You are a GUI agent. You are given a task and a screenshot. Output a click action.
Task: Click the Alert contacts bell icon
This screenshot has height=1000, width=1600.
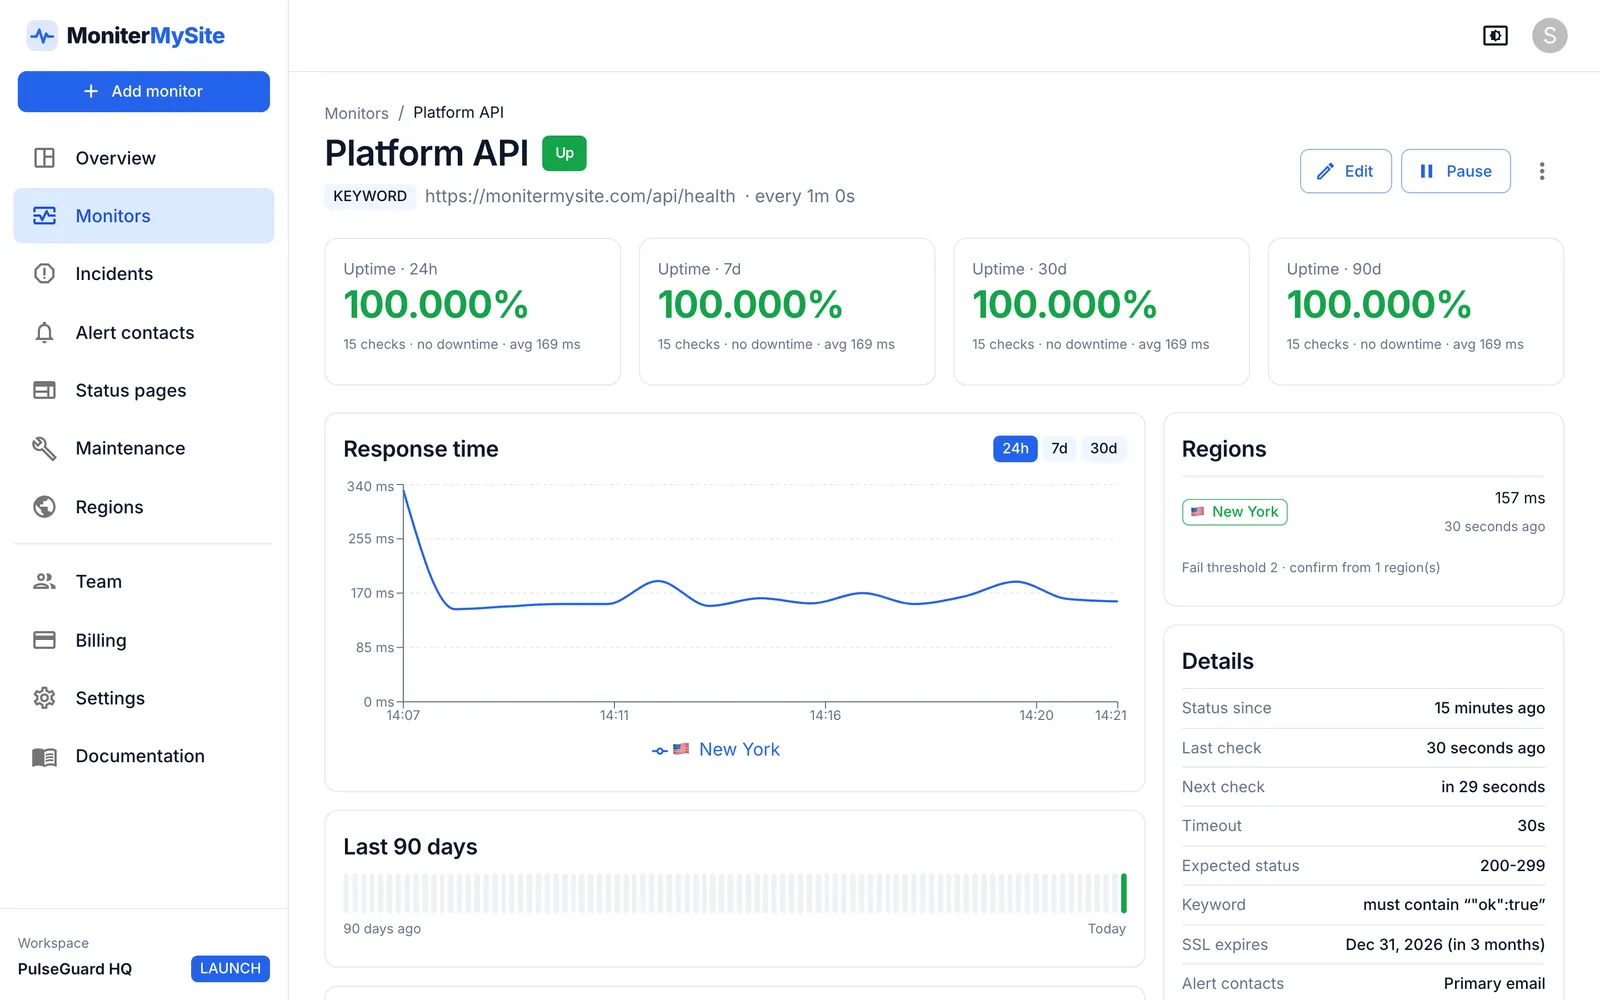[x=44, y=333]
